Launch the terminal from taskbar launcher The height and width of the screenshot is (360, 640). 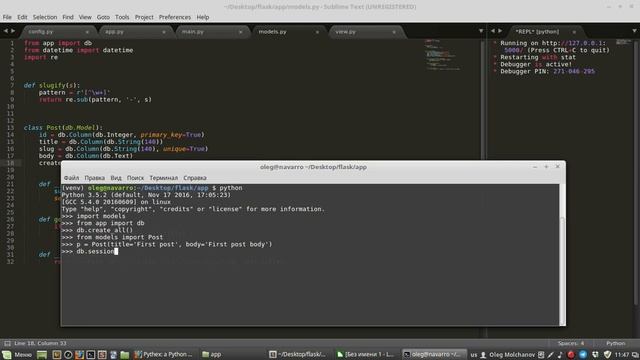(x=91, y=355)
